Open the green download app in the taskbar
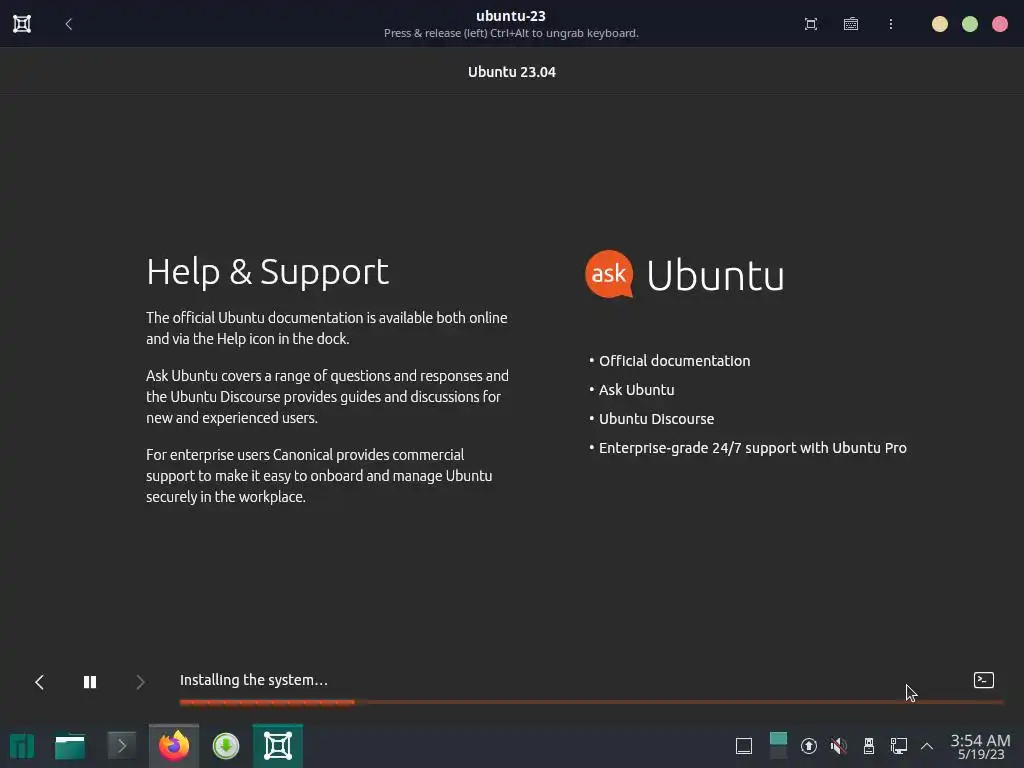 [226, 746]
